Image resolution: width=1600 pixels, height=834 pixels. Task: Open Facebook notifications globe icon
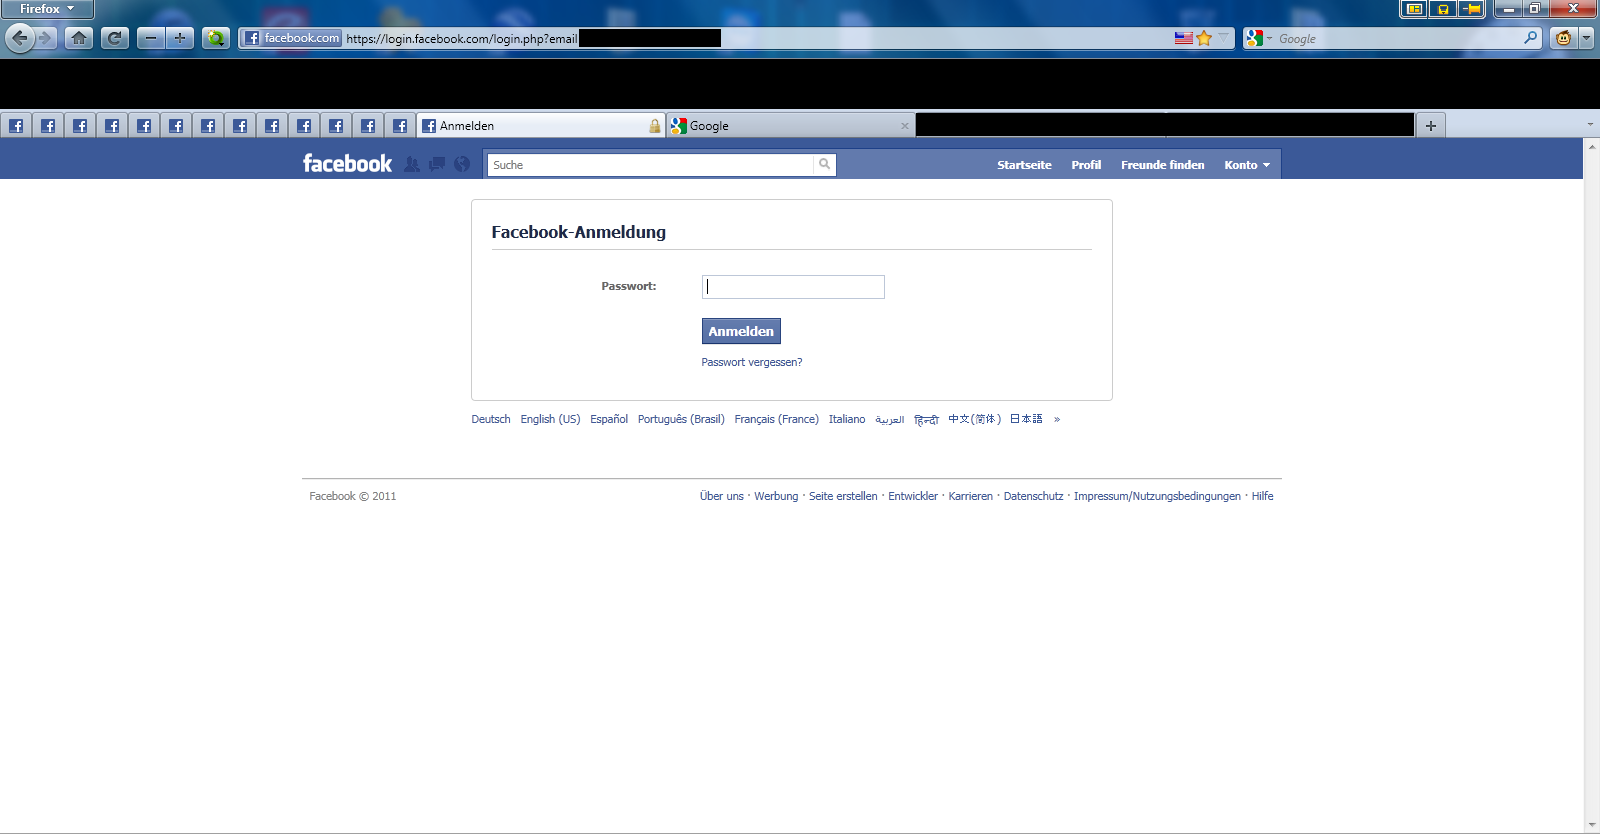tap(462, 164)
